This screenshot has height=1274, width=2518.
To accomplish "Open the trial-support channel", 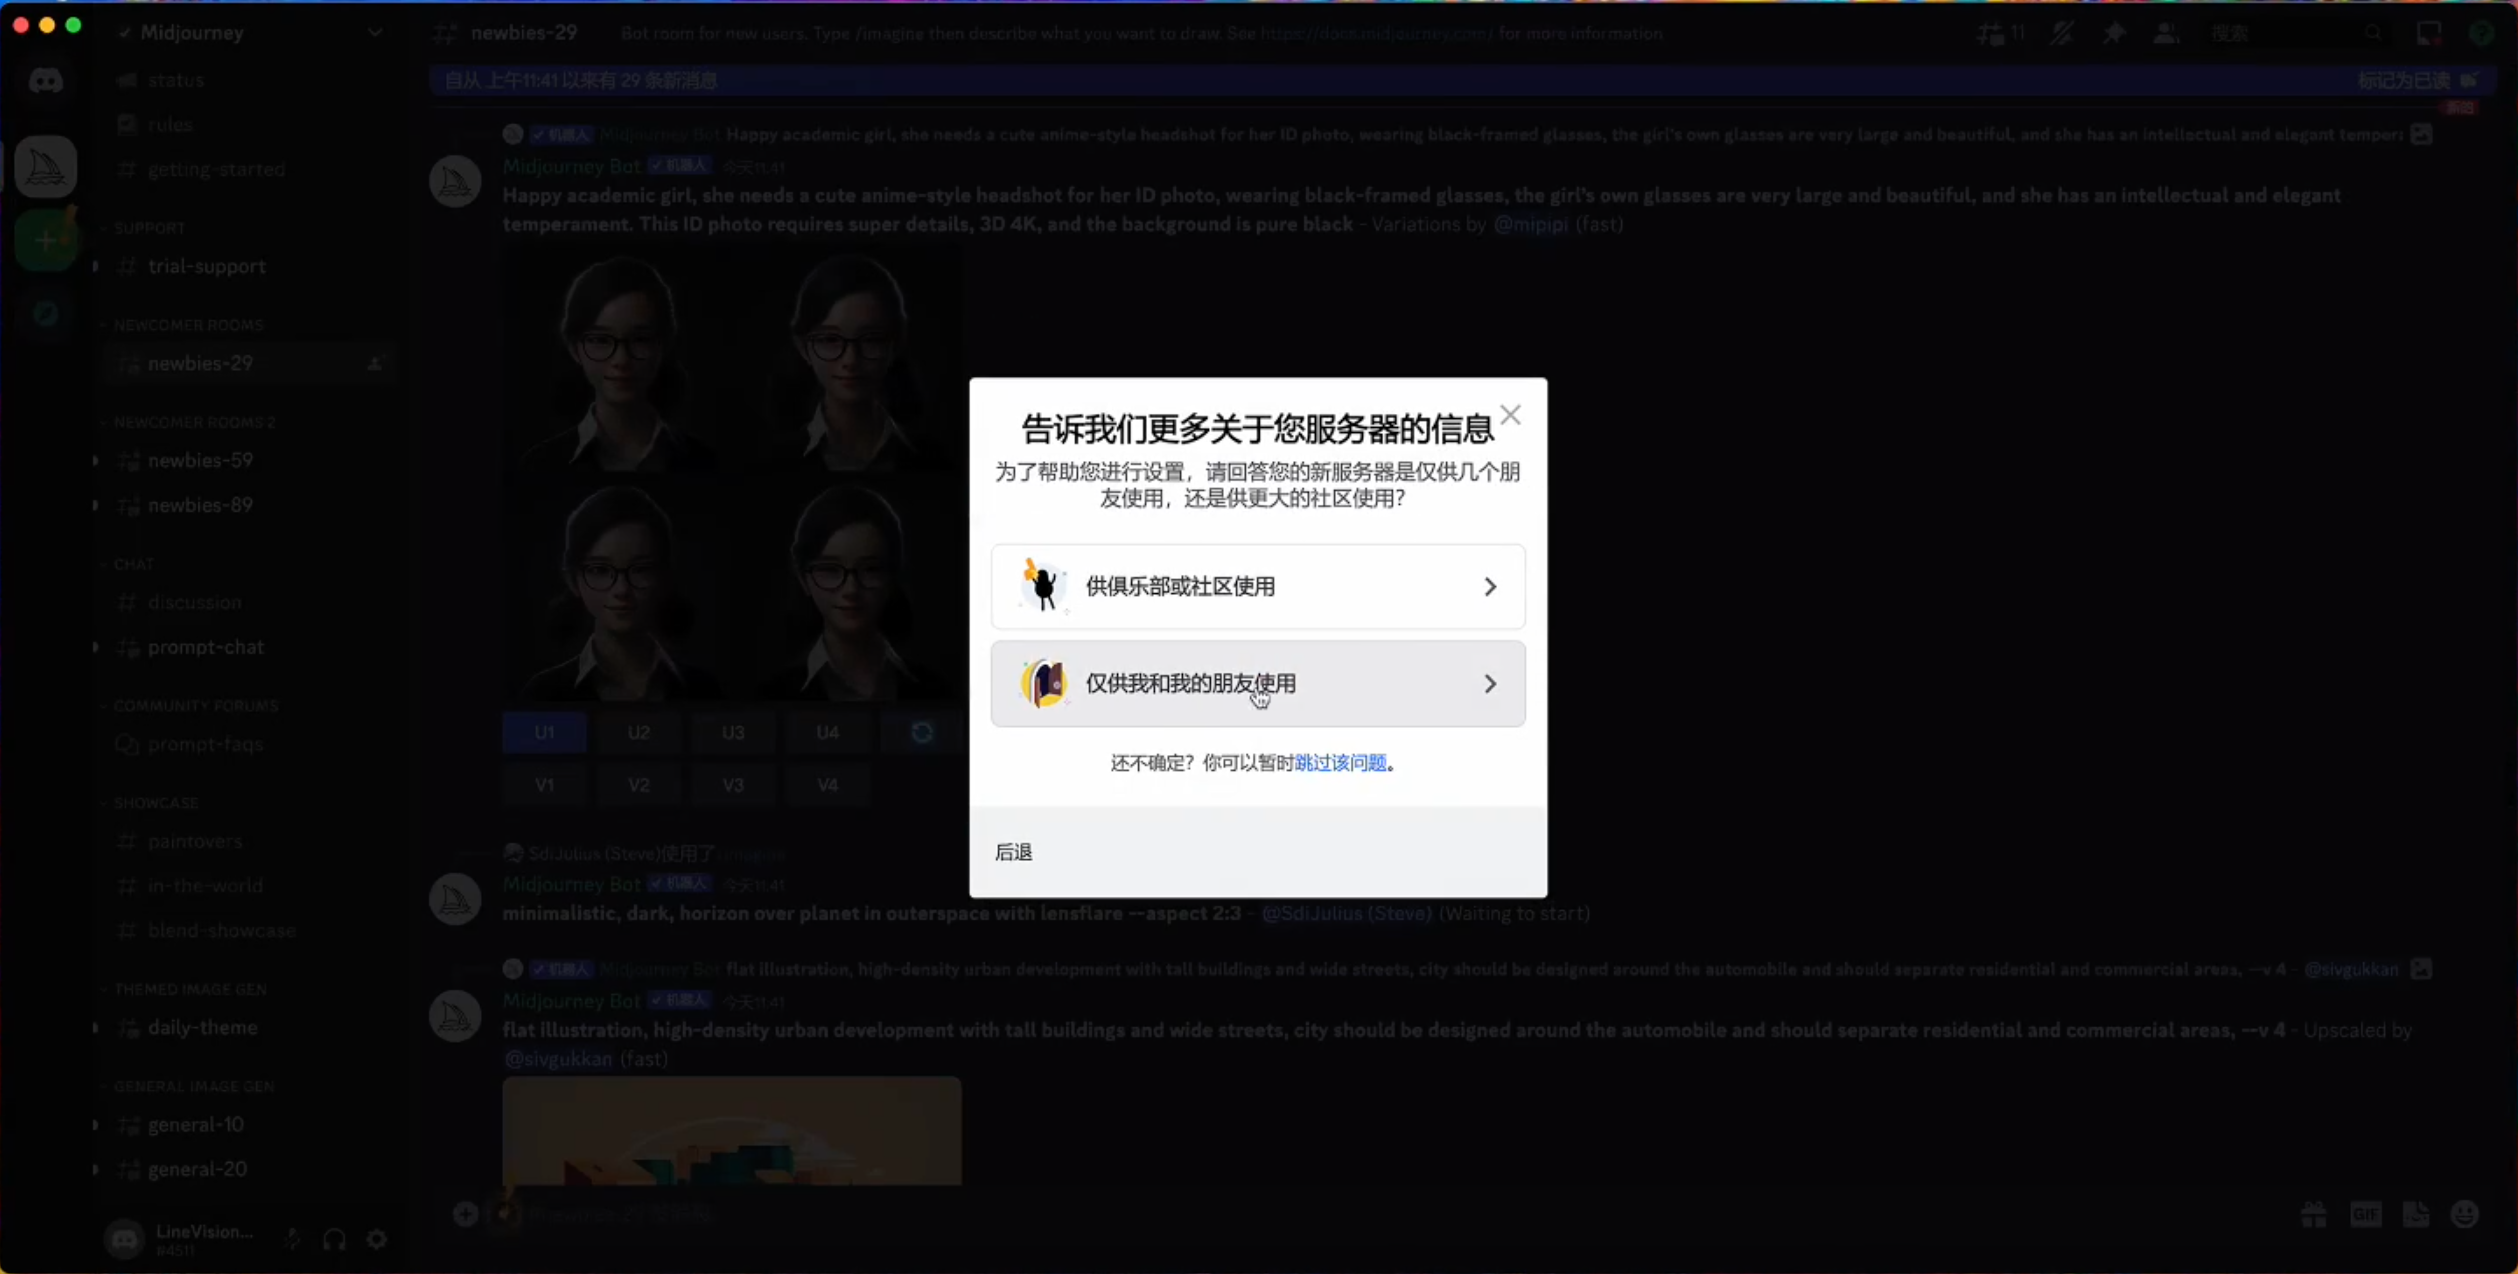I will pos(206,266).
